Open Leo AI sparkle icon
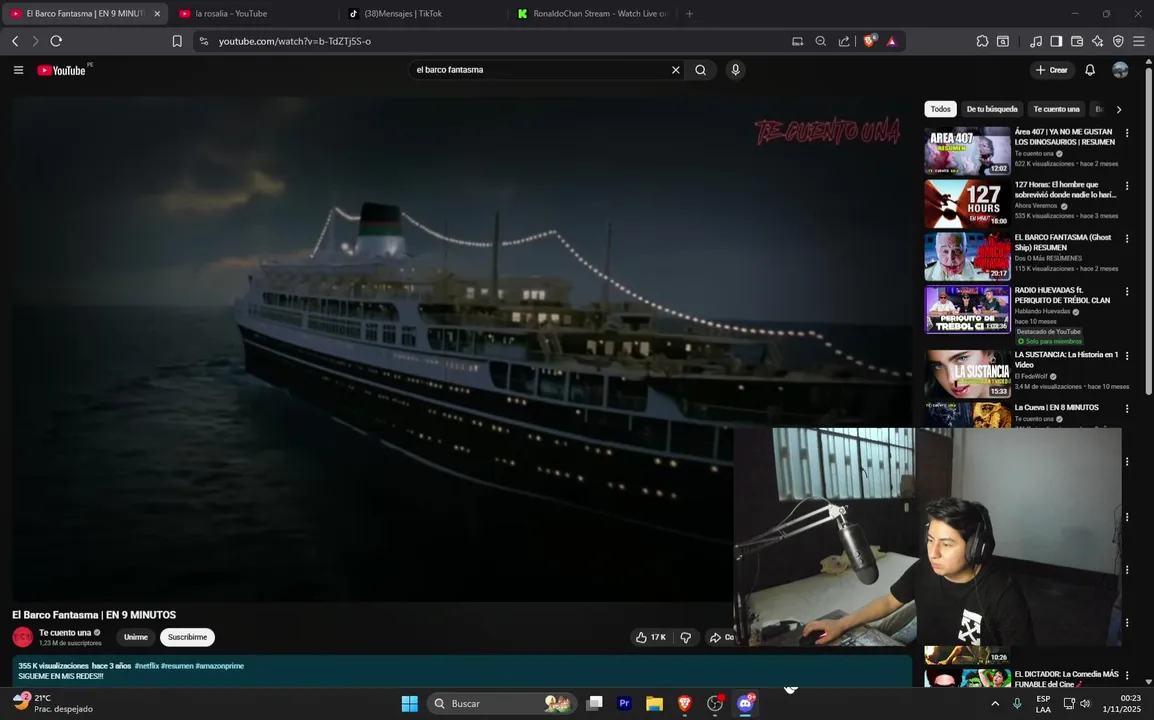Image resolution: width=1154 pixels, height=720 pixels. click(x=1097, y=41)
